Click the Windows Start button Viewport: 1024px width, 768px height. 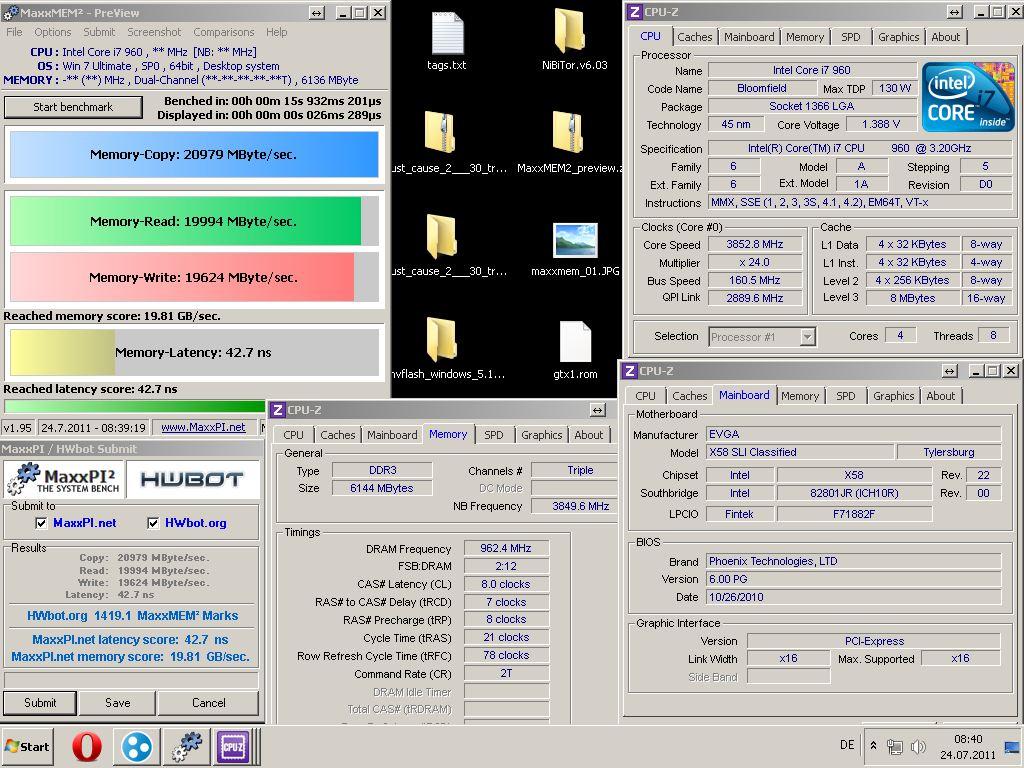[27, 746]
